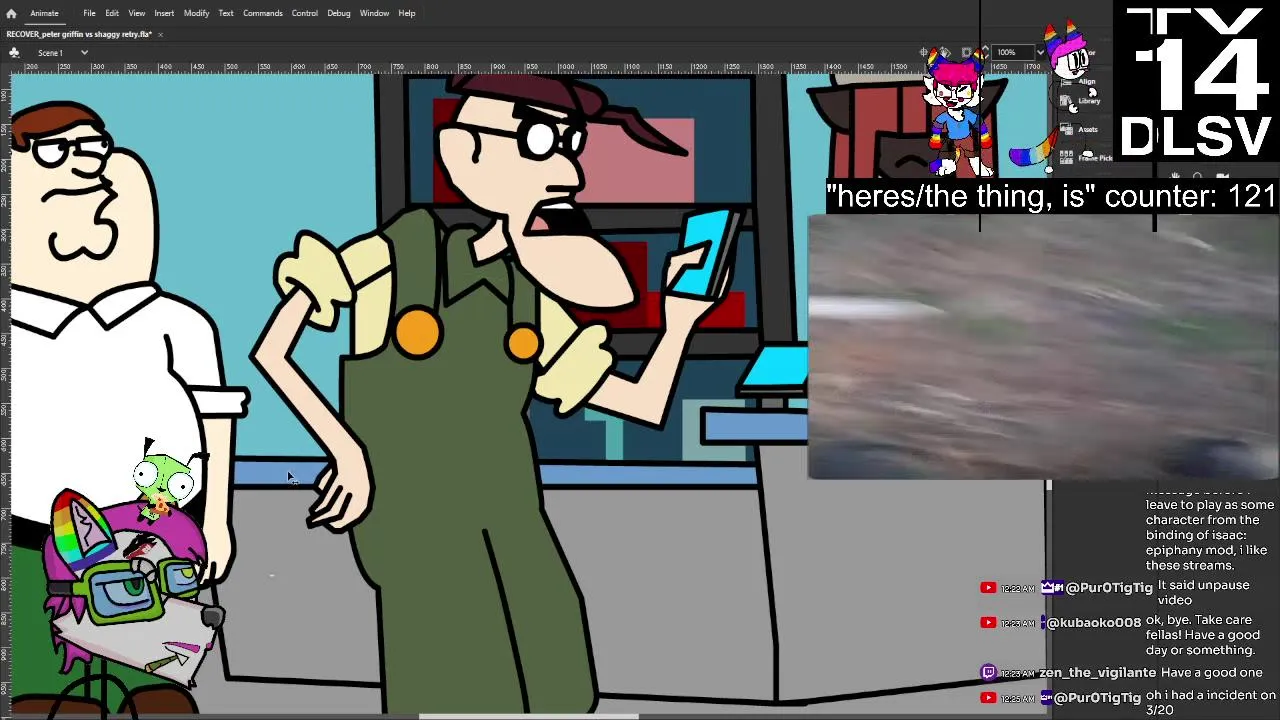
Task: Click the center stage icon
Action: click(925, 52)
